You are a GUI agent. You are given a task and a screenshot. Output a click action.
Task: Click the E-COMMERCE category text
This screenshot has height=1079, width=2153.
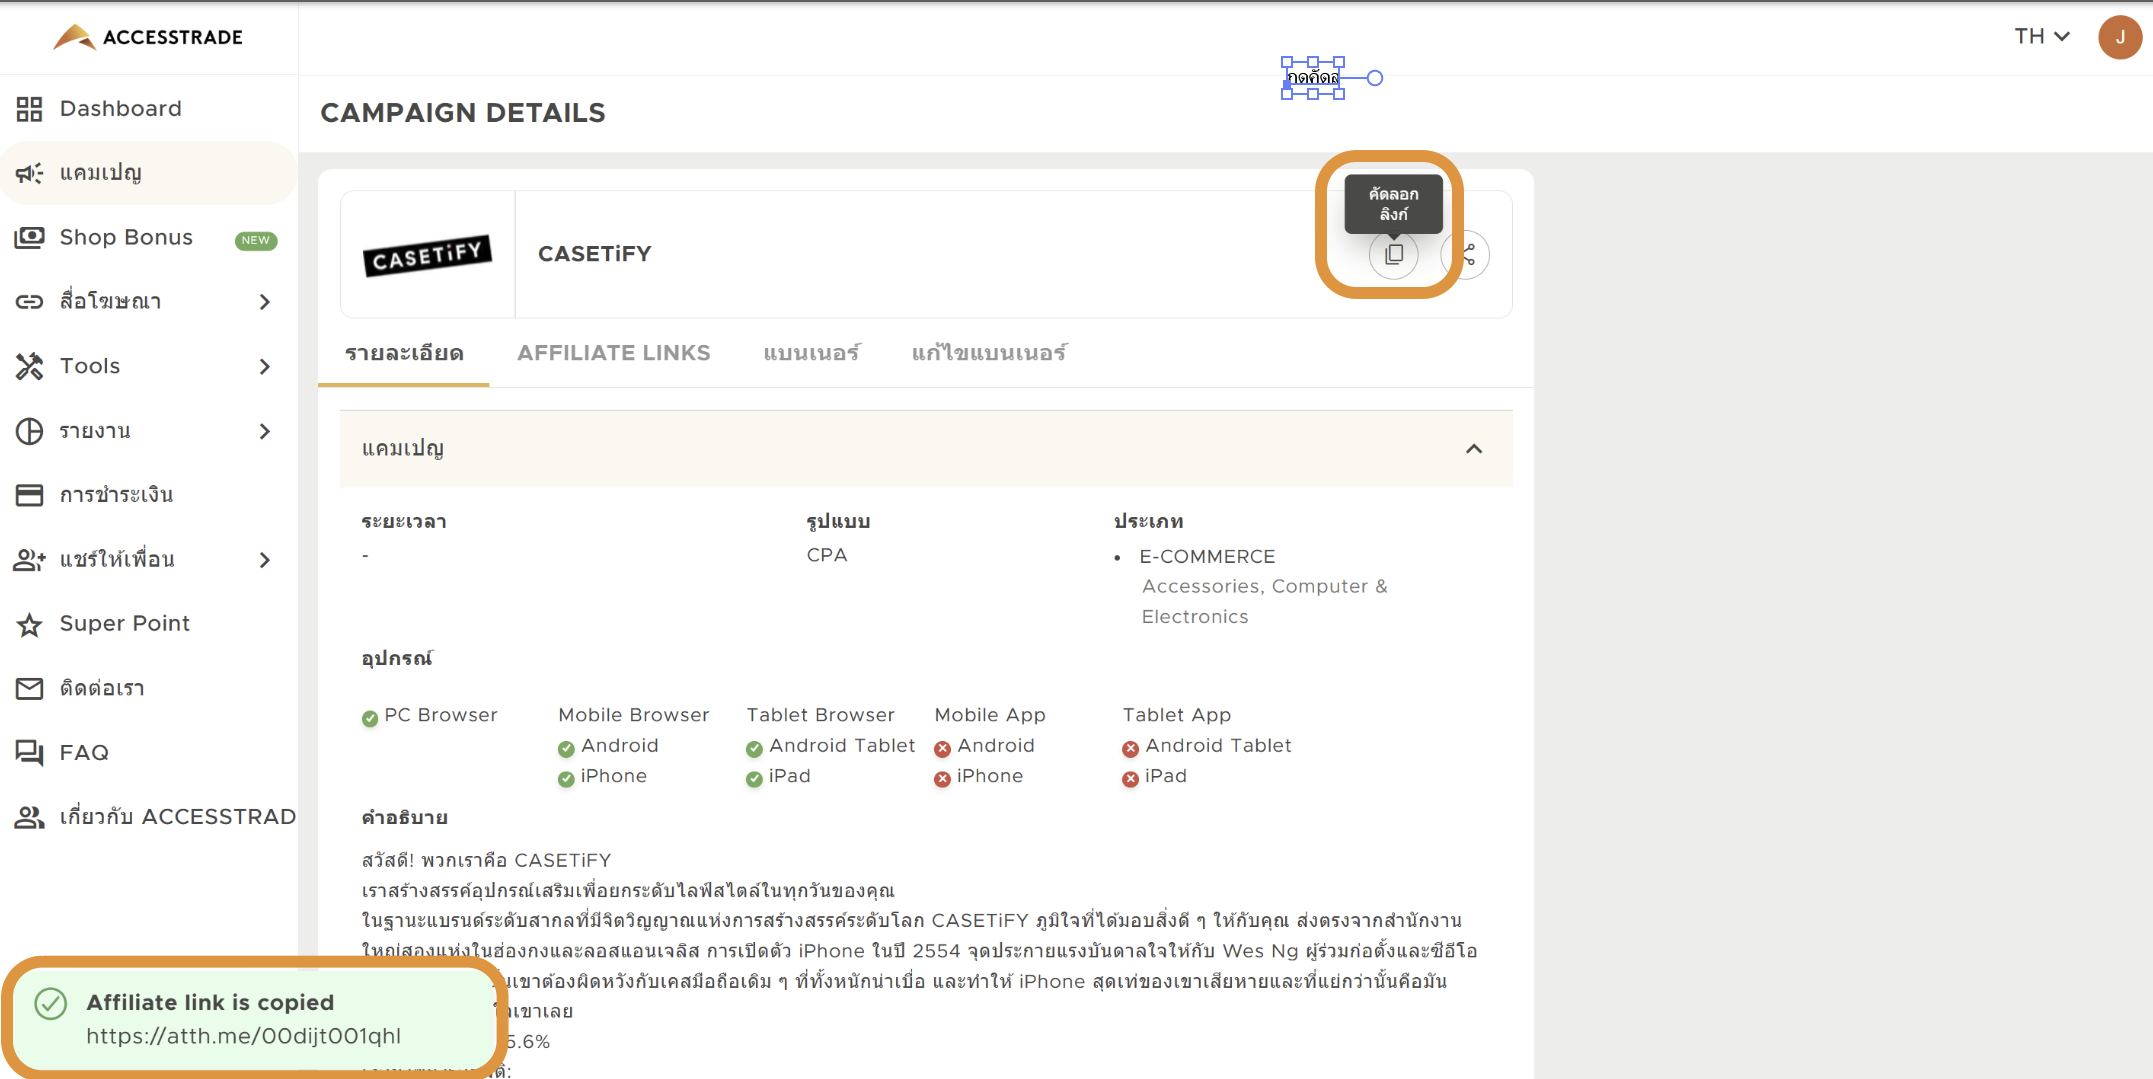coord(1207,557)
